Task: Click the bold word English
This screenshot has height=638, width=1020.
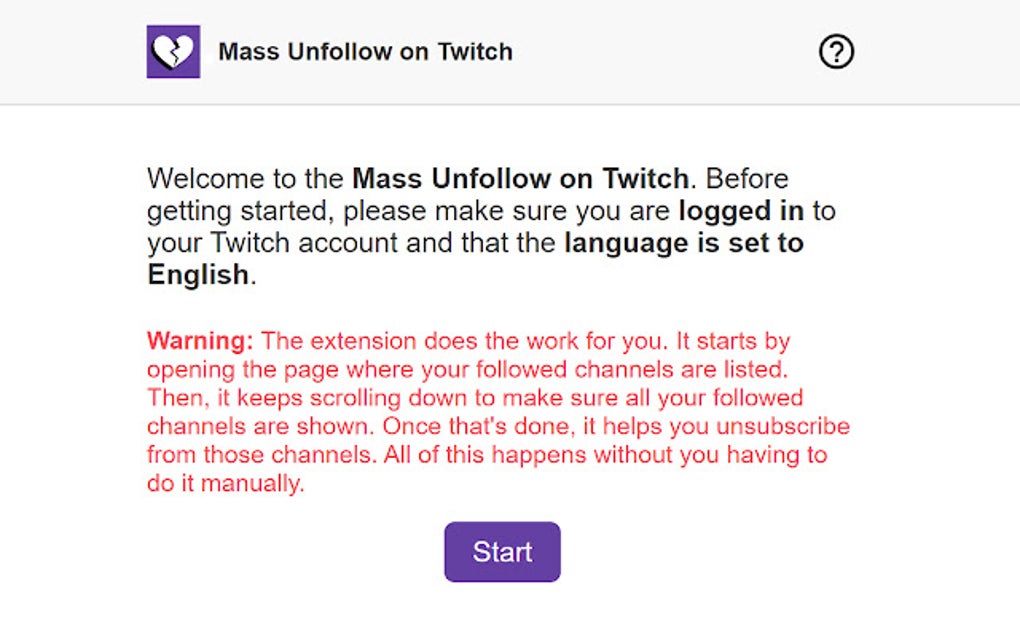Action: click(x=197, y=275)
